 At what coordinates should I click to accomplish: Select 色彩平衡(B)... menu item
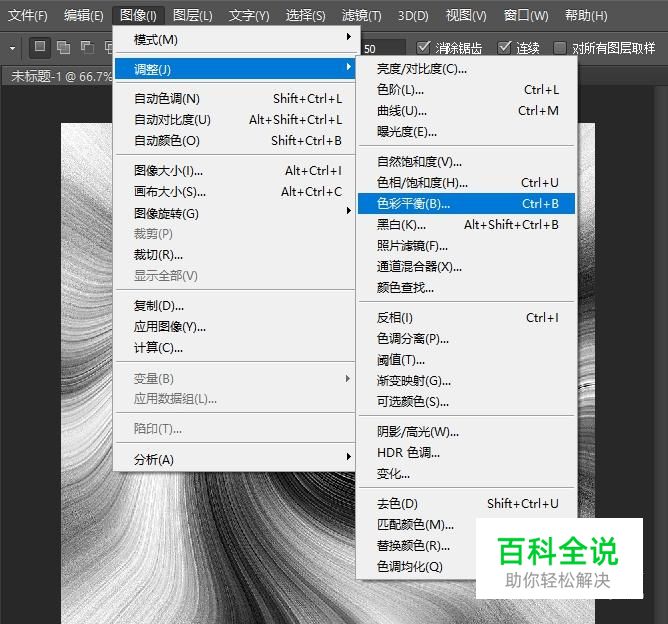point(466,204)
